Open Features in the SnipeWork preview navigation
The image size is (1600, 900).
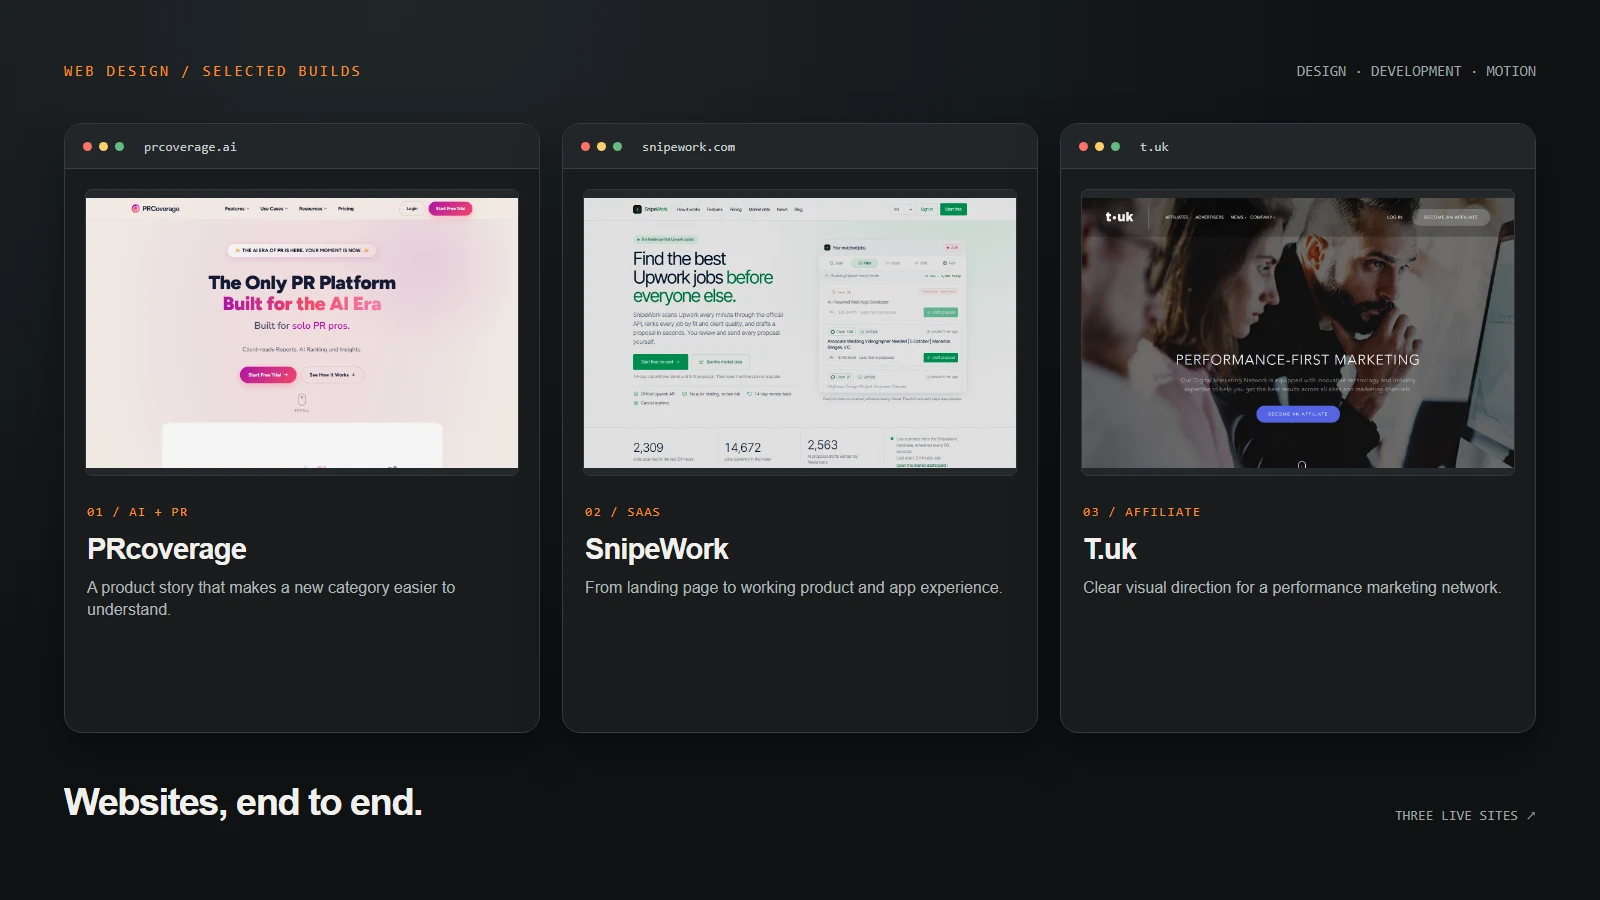coord(715,209)
